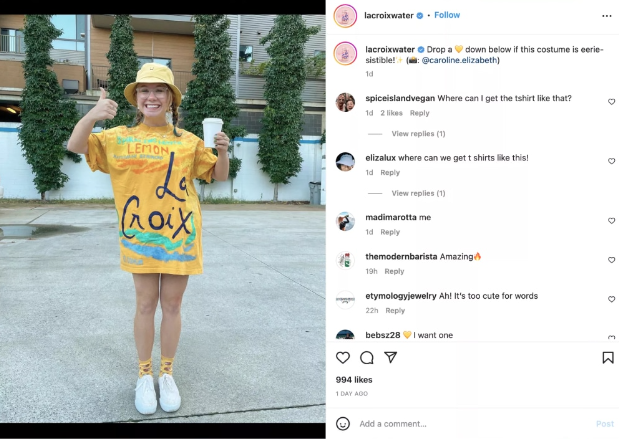Like the post with the heart icon
Screen dimensions: 619x439
click(x=343, y=358)
